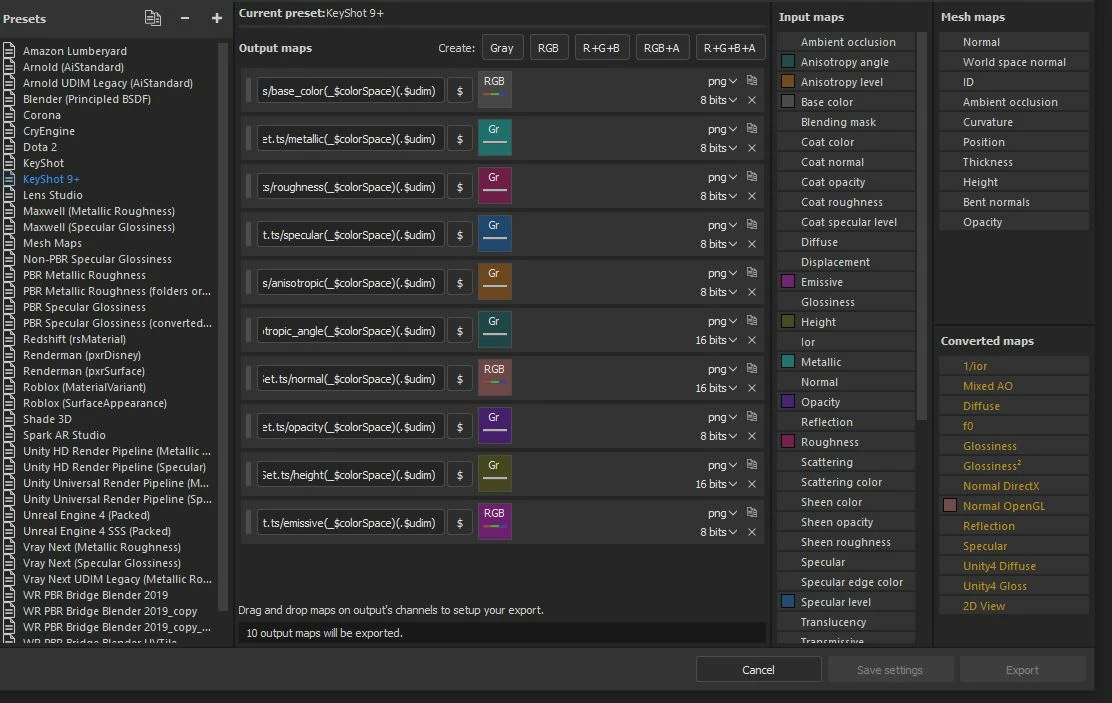Select the Unreal Engine 4 (Packed) preset
Screen dimensions: 1112x703
[87, 515]
